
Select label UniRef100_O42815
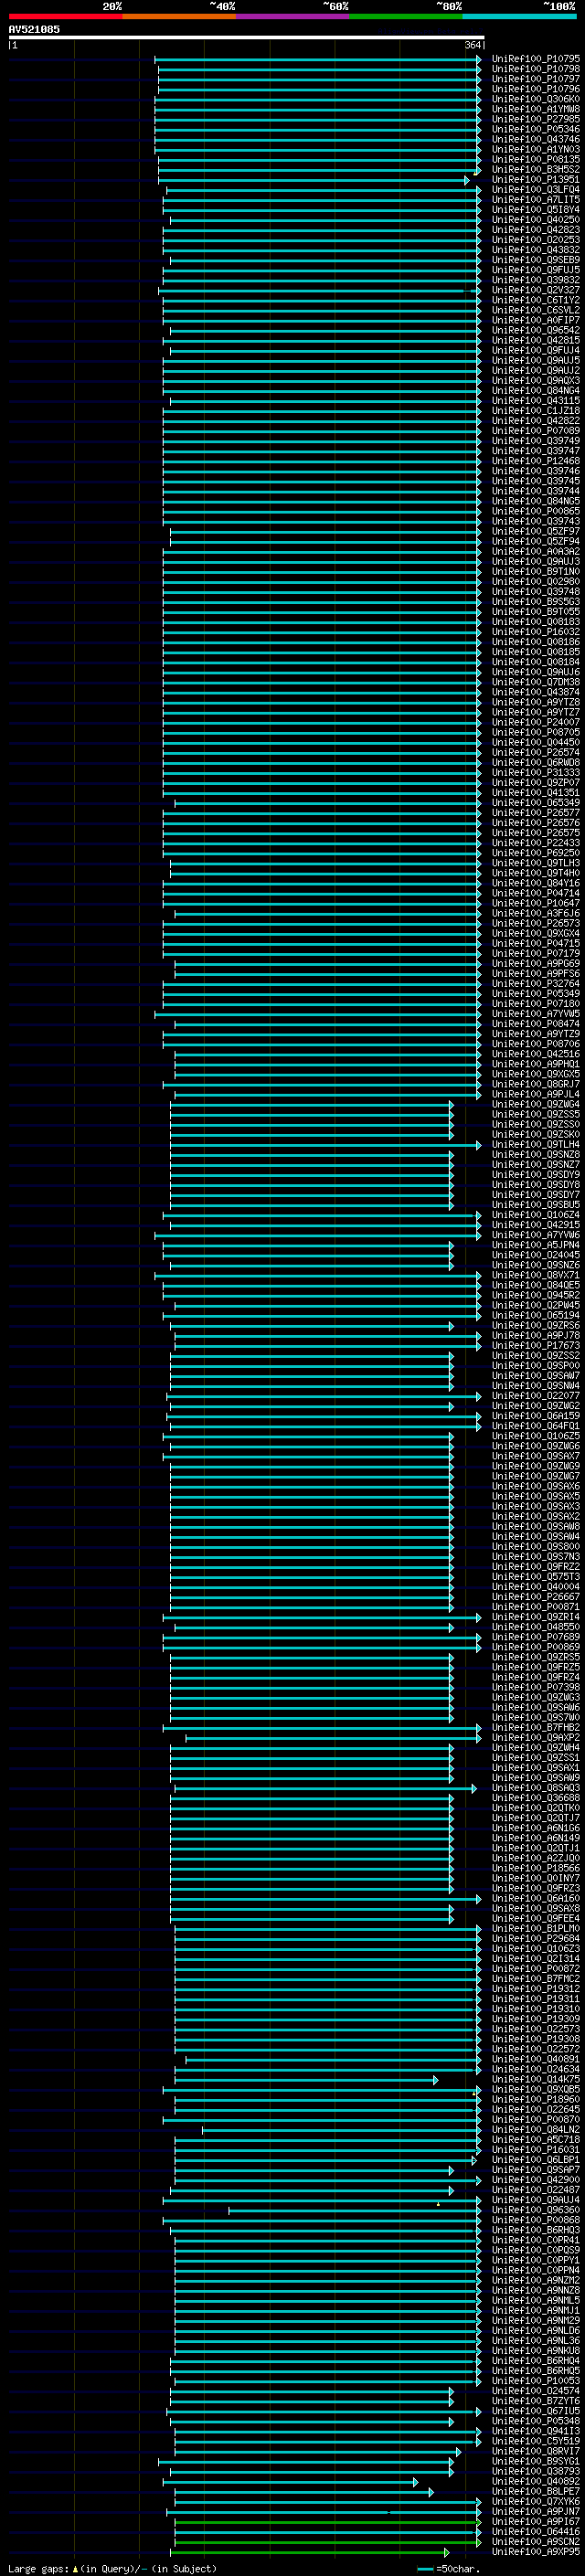click(x=535, y=340)
